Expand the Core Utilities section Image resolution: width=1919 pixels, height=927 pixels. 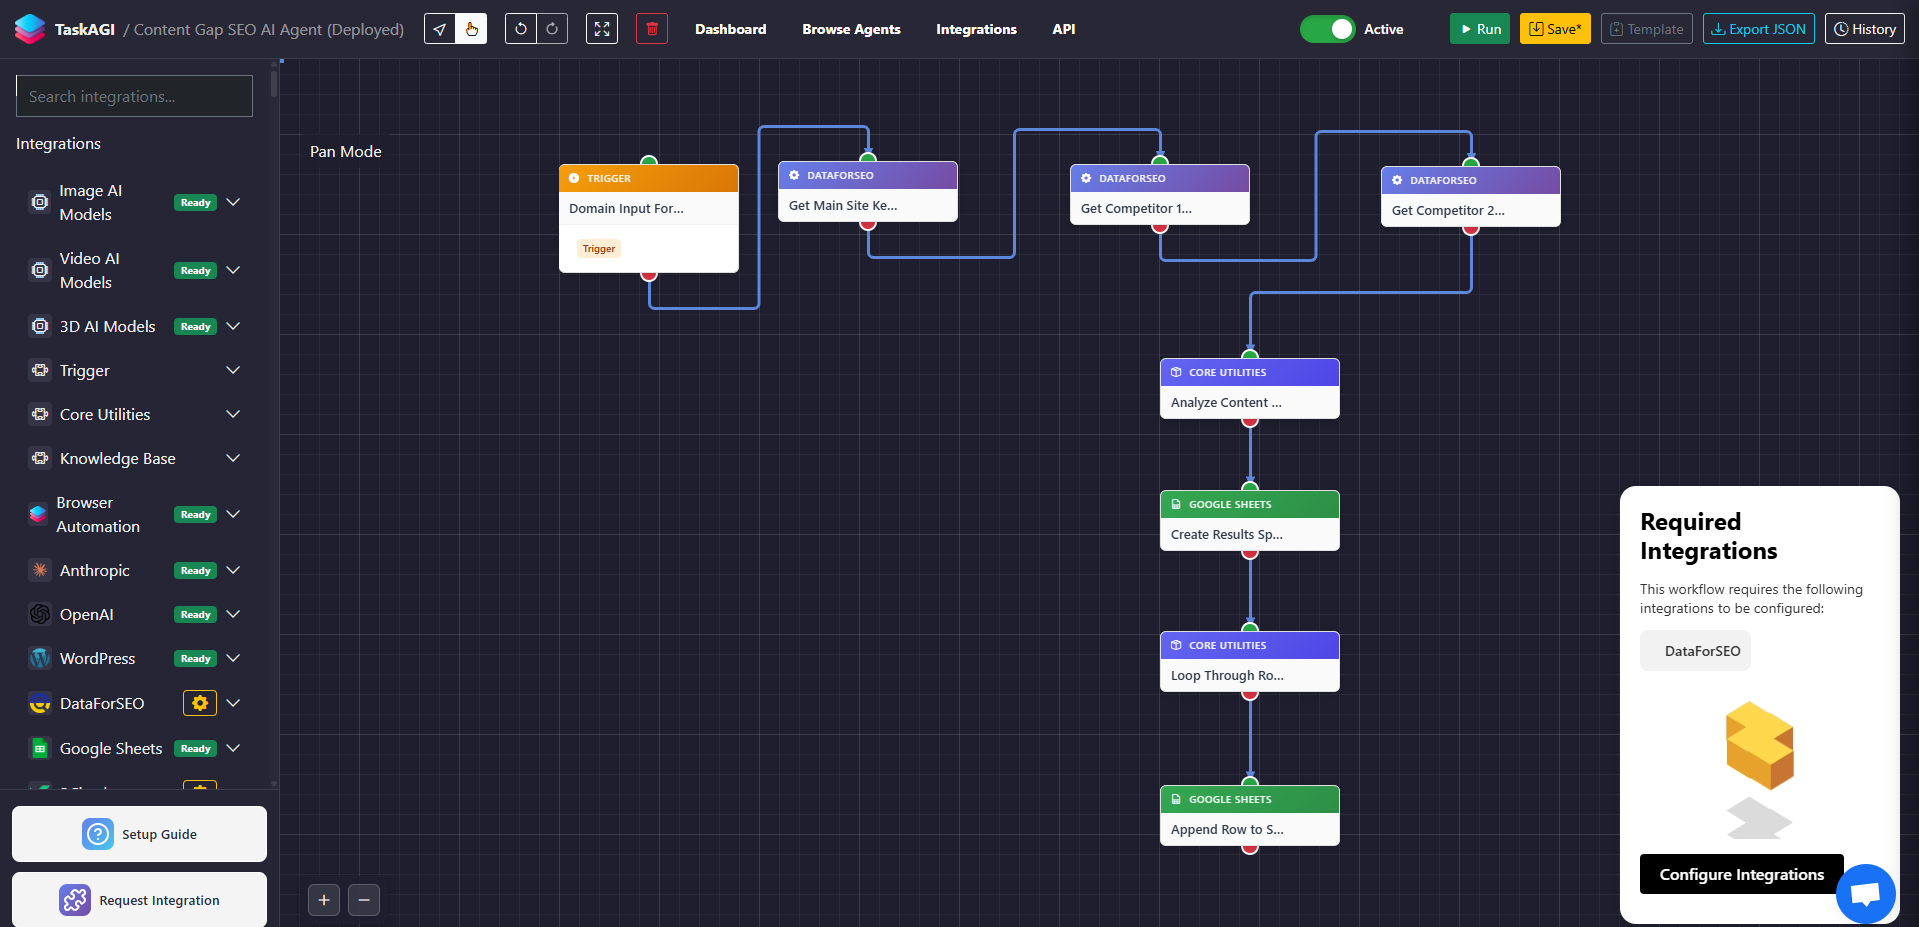pyautogui.click(x=233, y=414)
